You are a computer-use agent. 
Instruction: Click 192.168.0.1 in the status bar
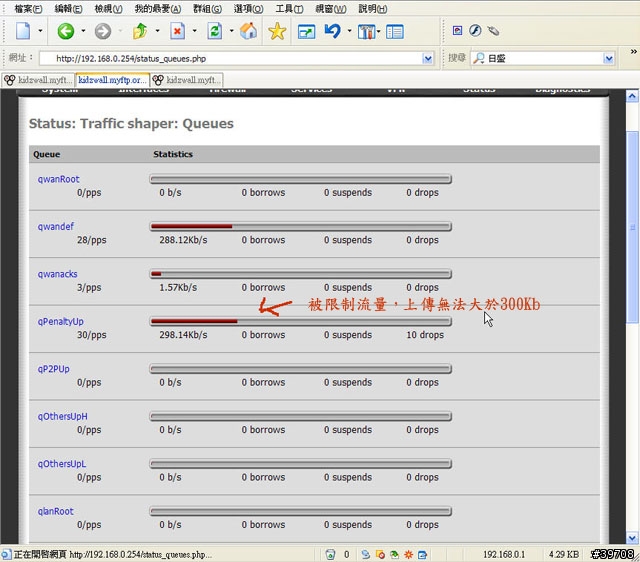[504, 554]
